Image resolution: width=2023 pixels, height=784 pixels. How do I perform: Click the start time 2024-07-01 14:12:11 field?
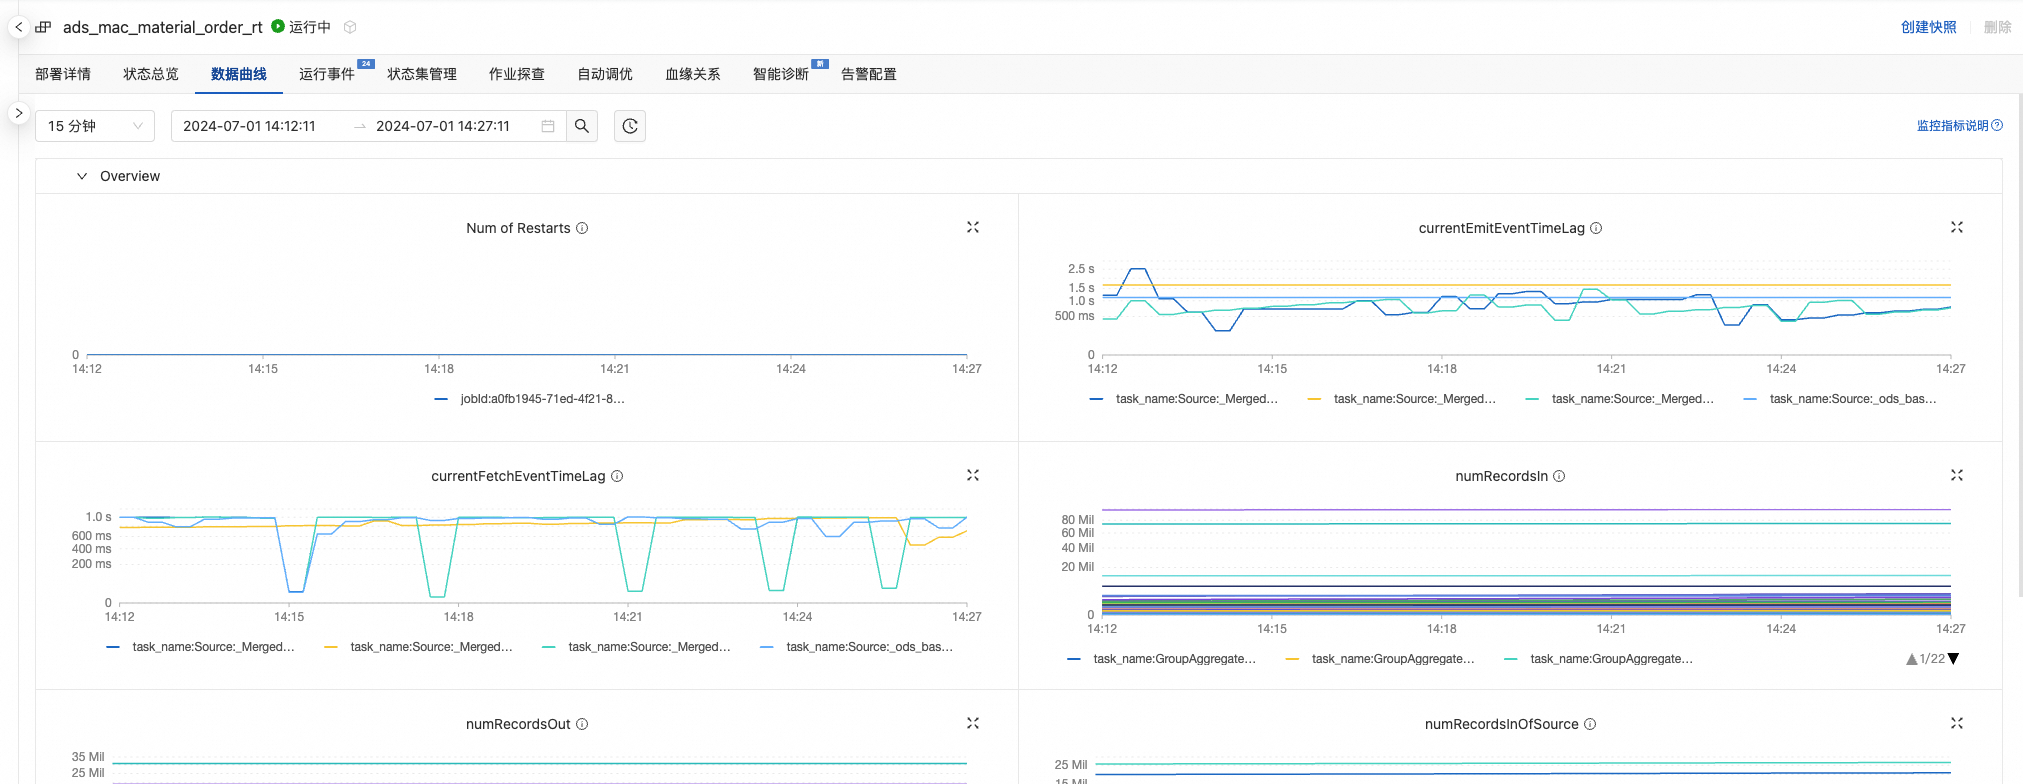tap(249, 126)
